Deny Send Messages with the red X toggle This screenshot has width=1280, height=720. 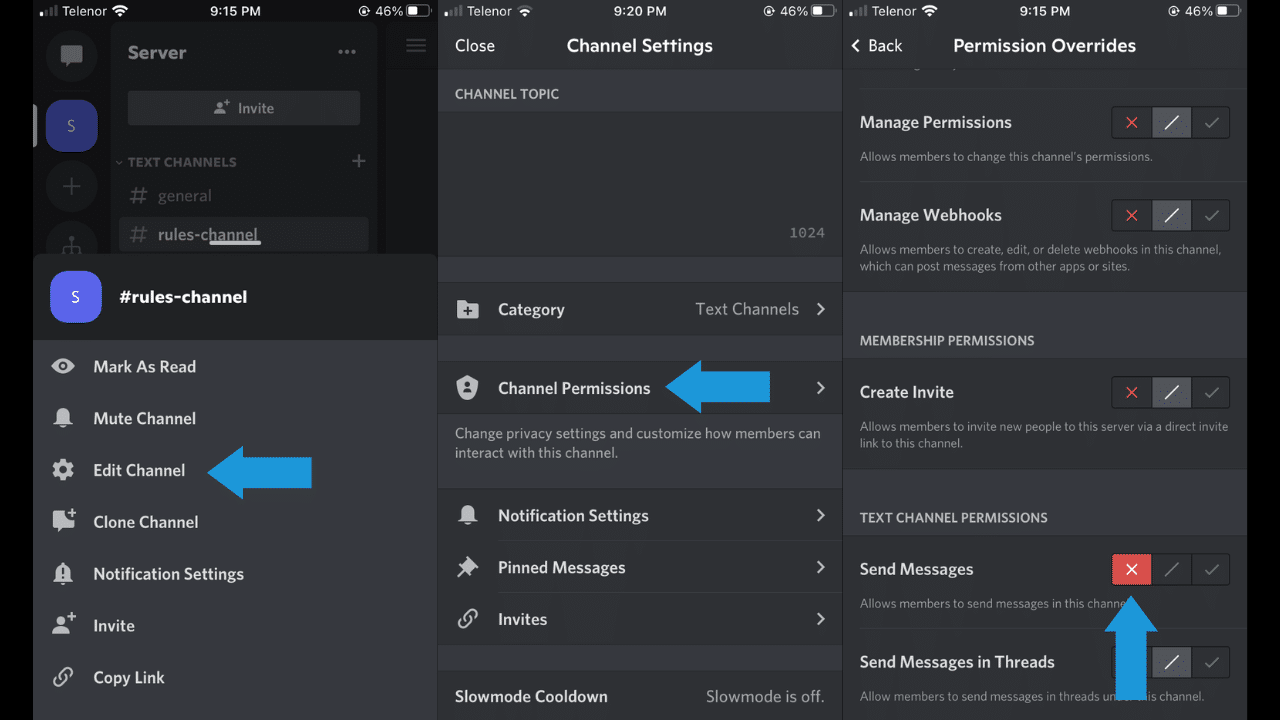point(1131,569)
